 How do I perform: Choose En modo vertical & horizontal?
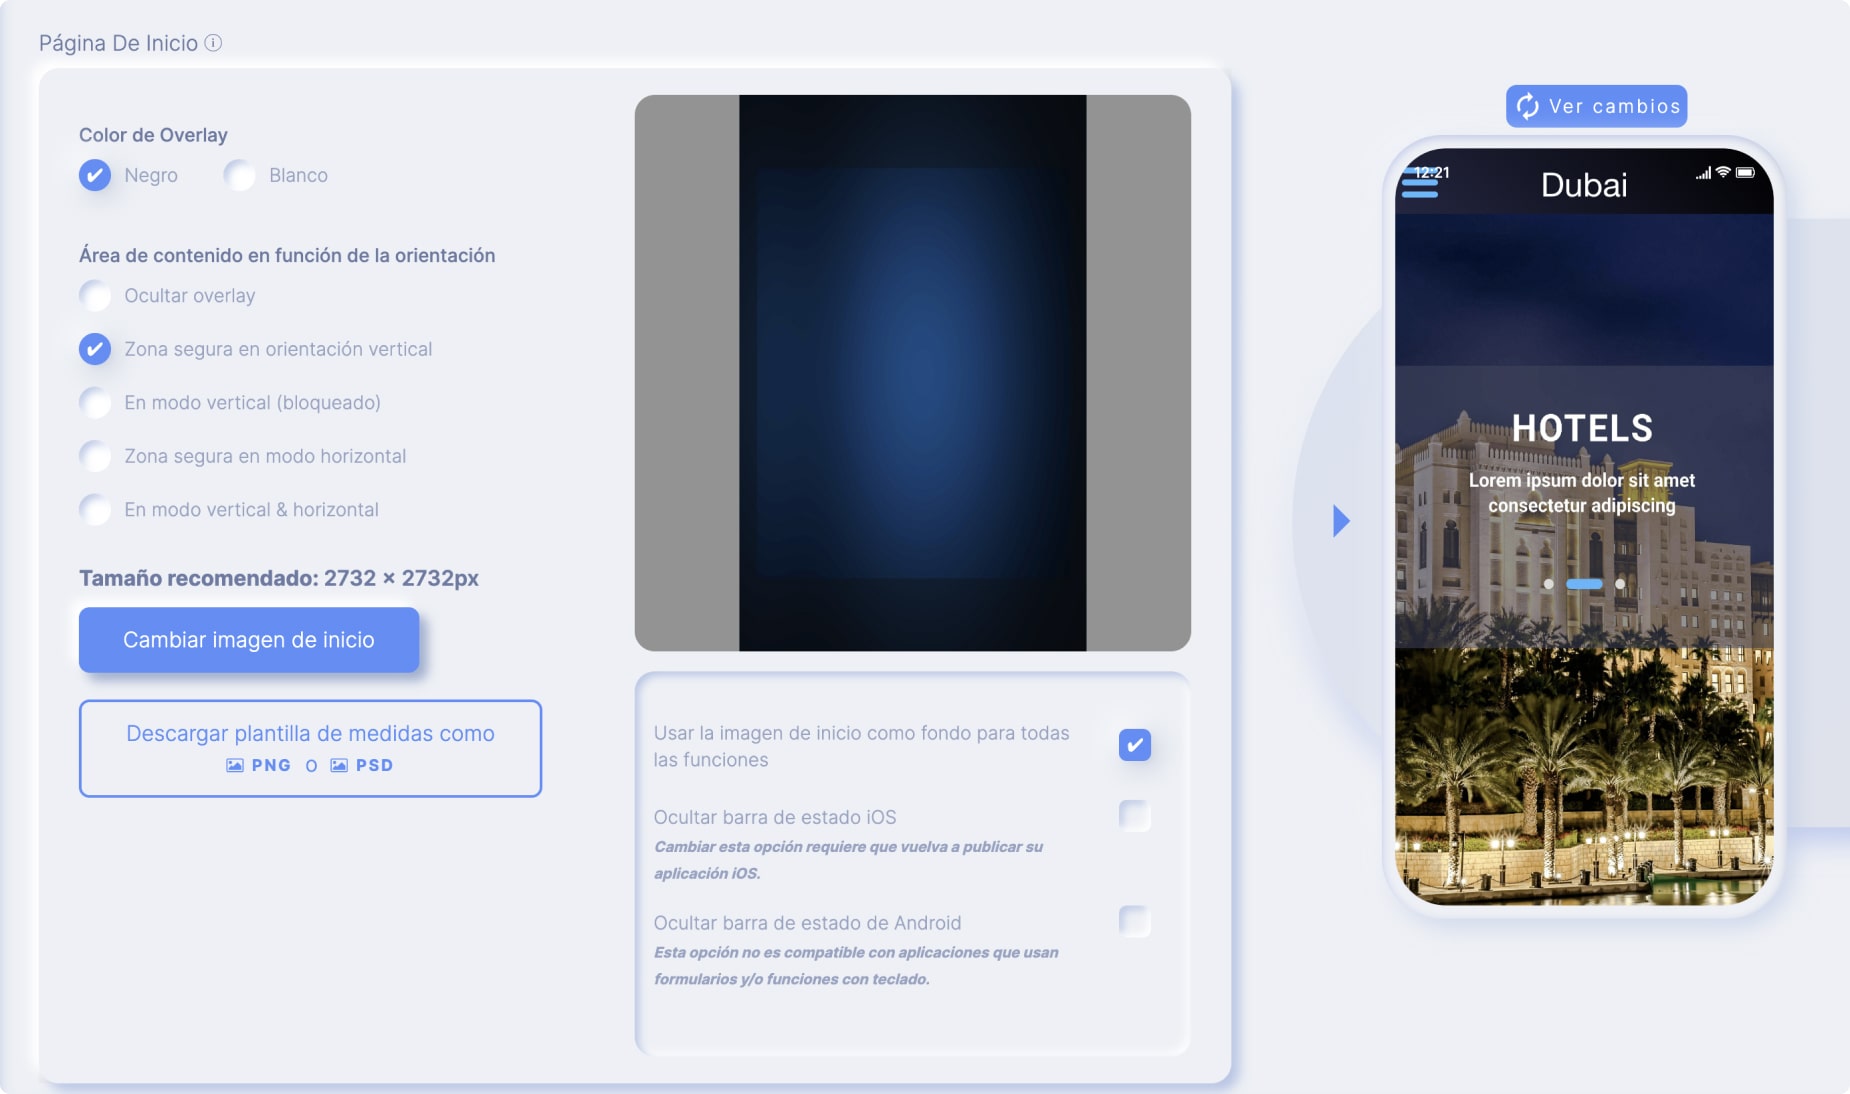95,510
